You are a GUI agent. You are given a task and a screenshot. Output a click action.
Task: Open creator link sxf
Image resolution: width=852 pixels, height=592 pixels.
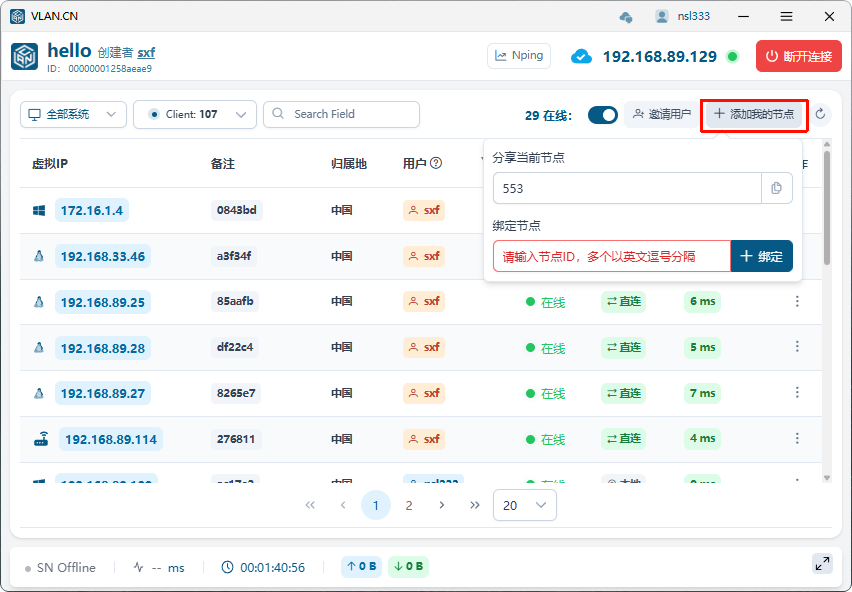[x=146, y=53]
